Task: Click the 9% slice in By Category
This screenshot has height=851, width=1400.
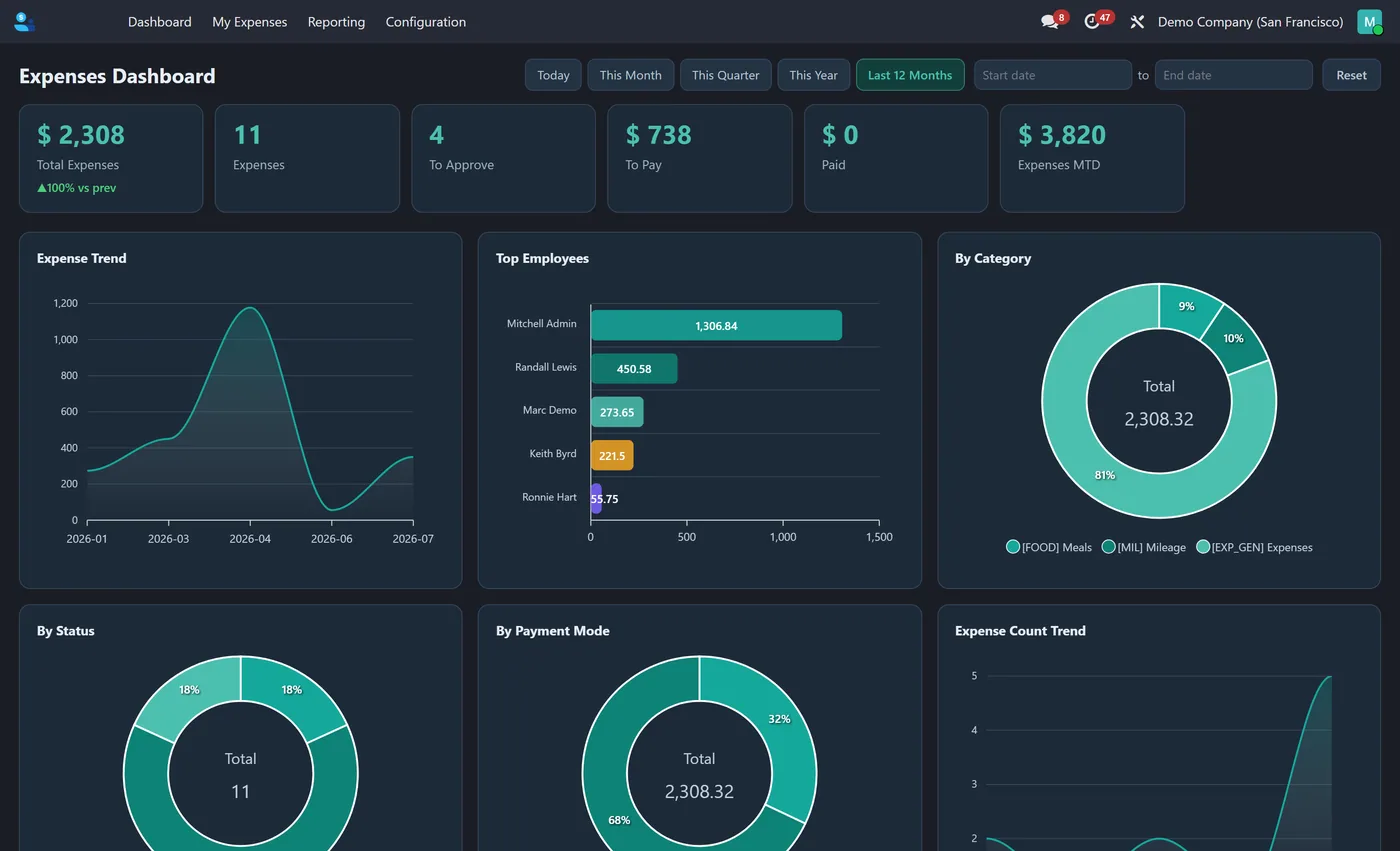Action: coord(1187,306)
